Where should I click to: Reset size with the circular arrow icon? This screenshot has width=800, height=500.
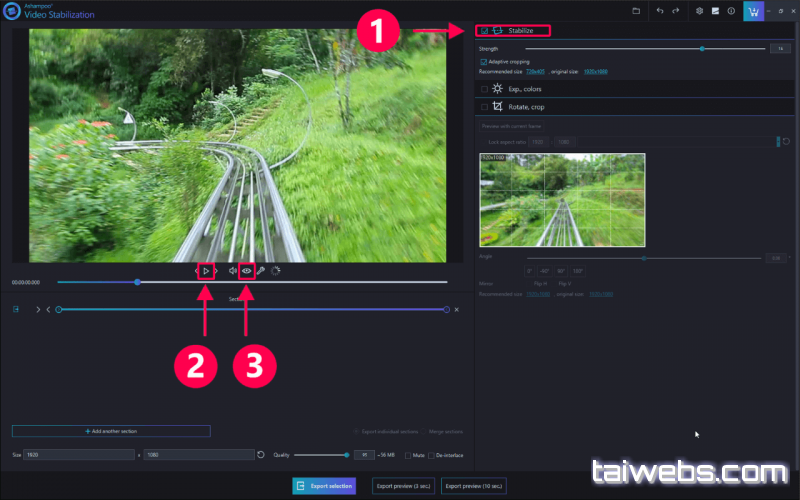pos(261,455)
